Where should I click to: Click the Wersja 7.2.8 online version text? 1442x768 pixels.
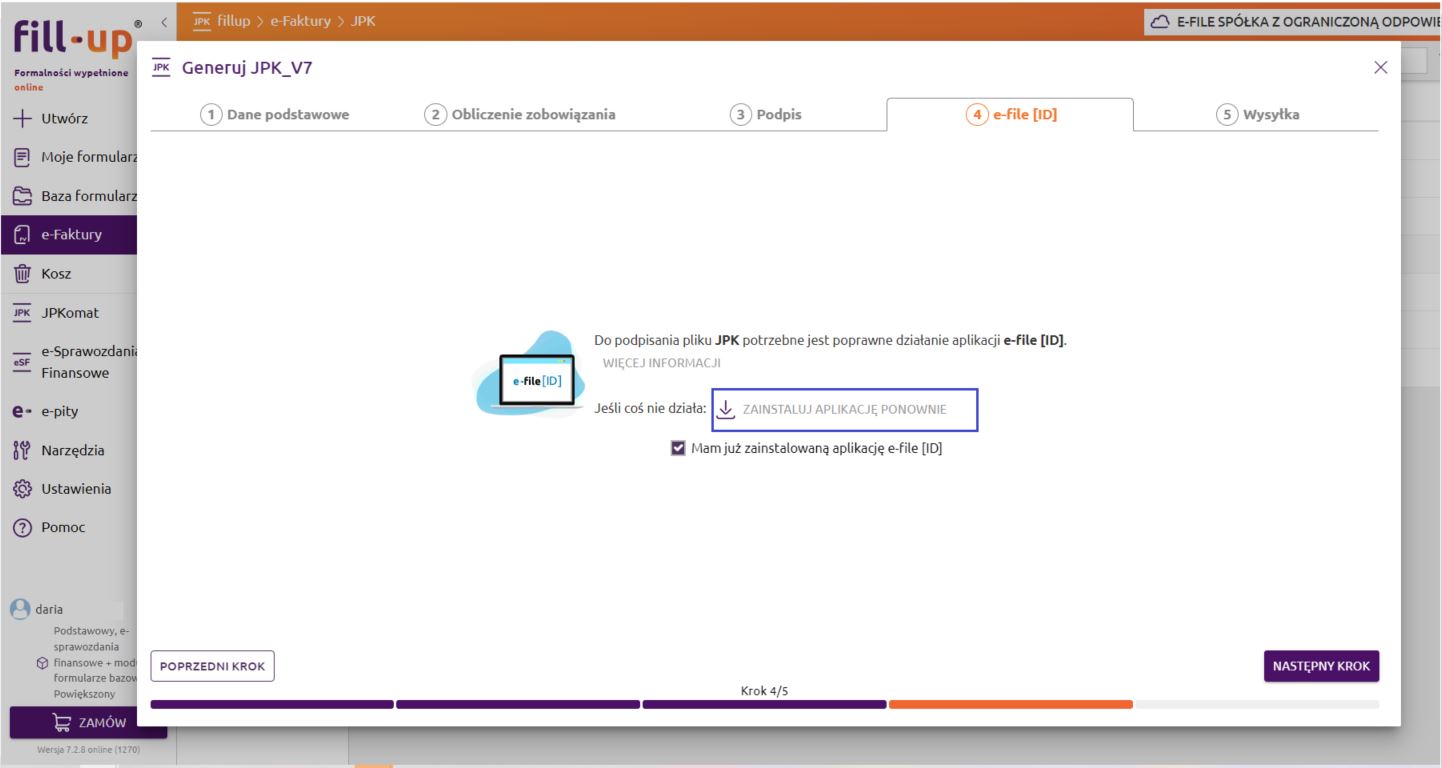tap(89, 749)
